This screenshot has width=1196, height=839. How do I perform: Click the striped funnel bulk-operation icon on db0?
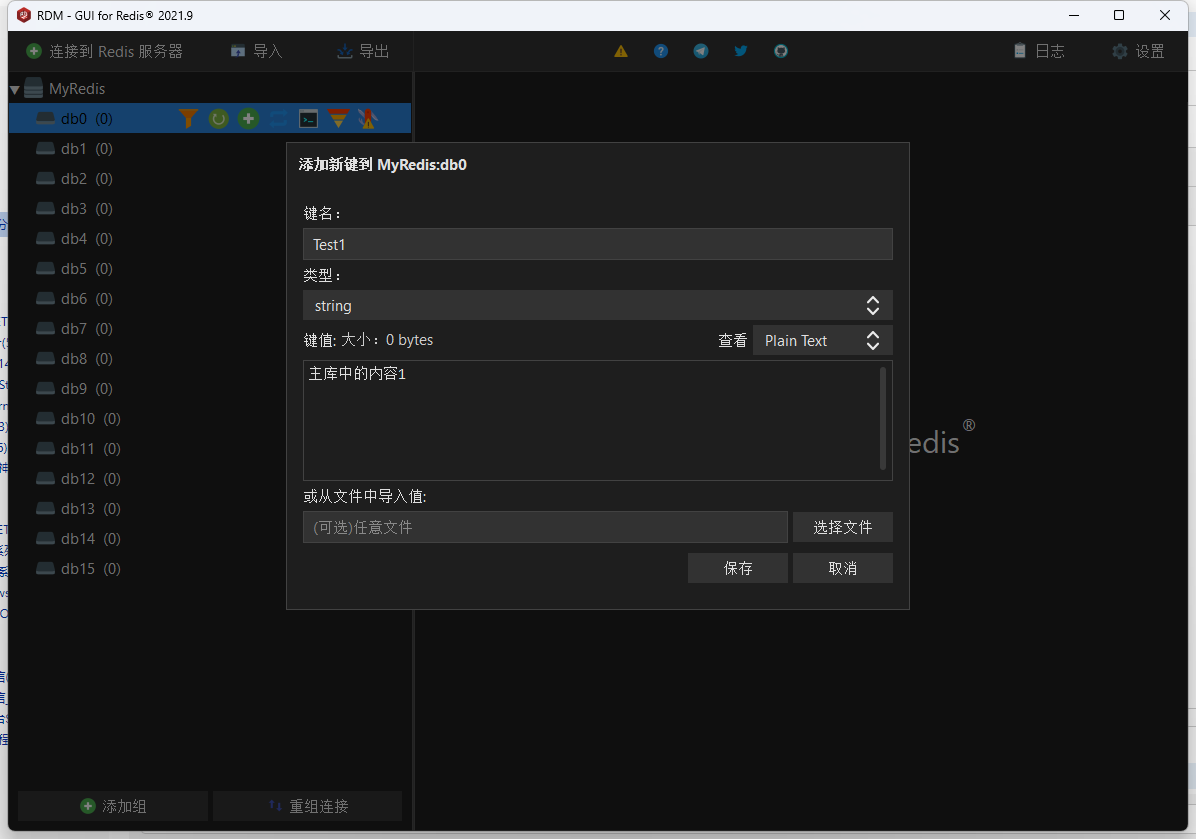[x=338, y=118]
